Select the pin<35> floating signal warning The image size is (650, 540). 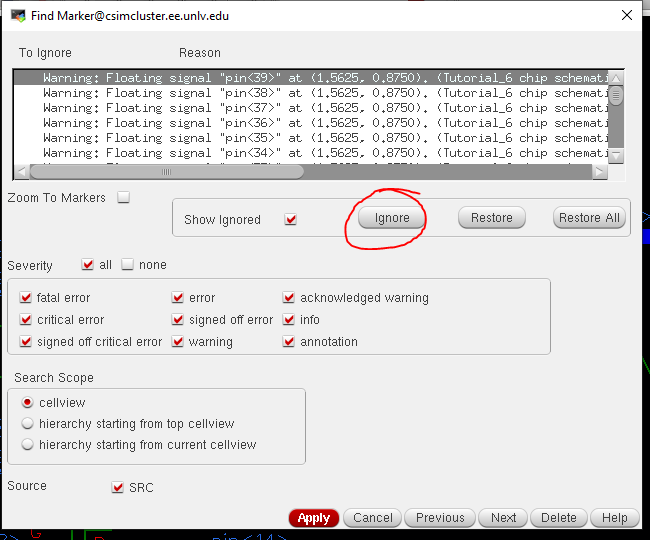311,138
